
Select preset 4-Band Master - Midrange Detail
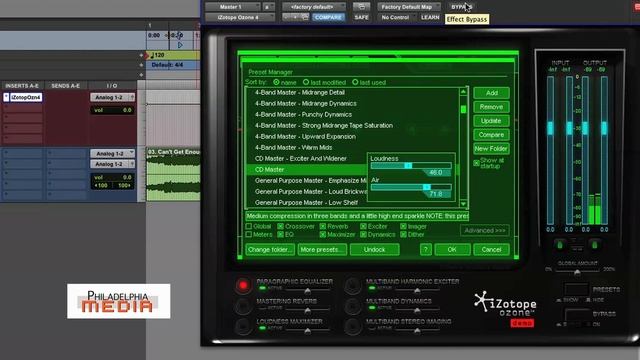point(300,93)
